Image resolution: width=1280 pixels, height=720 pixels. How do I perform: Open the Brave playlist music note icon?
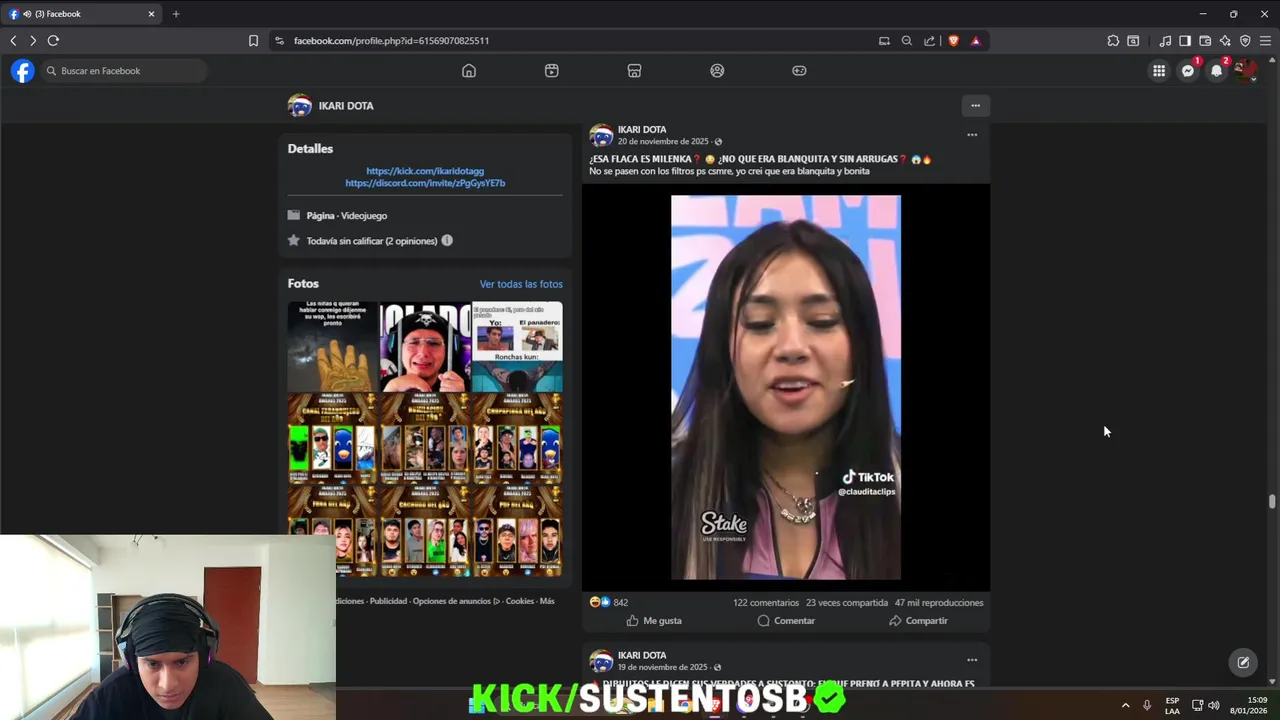pyautogui.click(x=1165, y=41)
